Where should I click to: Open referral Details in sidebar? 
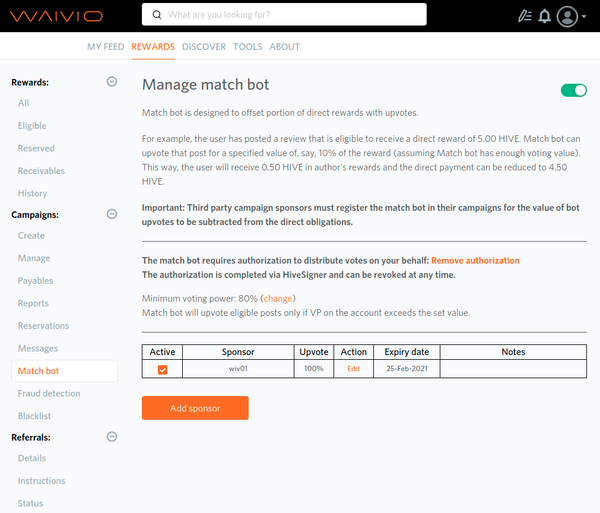click(x=32, y=458)
